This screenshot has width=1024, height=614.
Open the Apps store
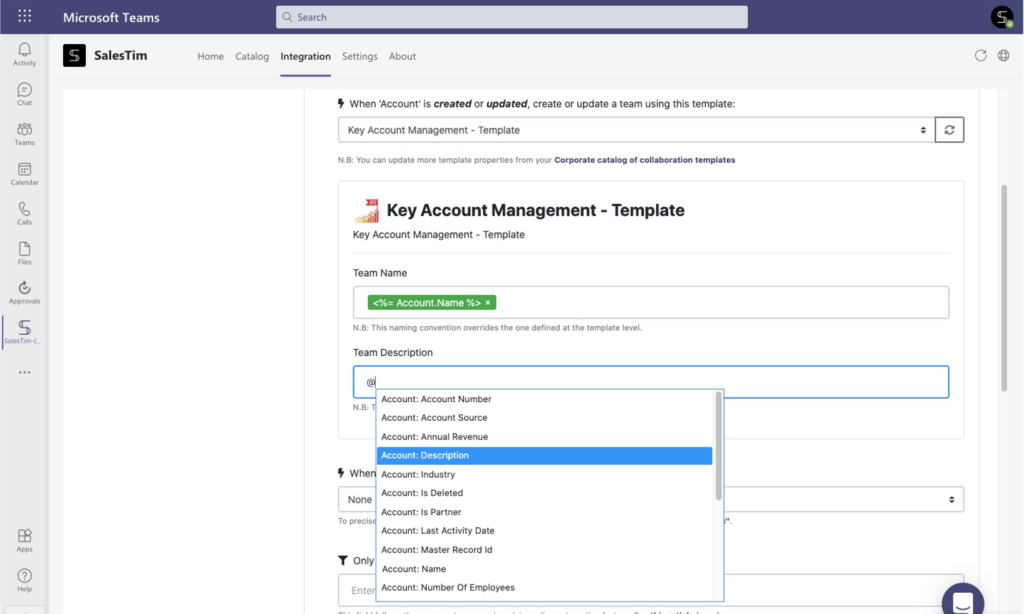[24, 540]
